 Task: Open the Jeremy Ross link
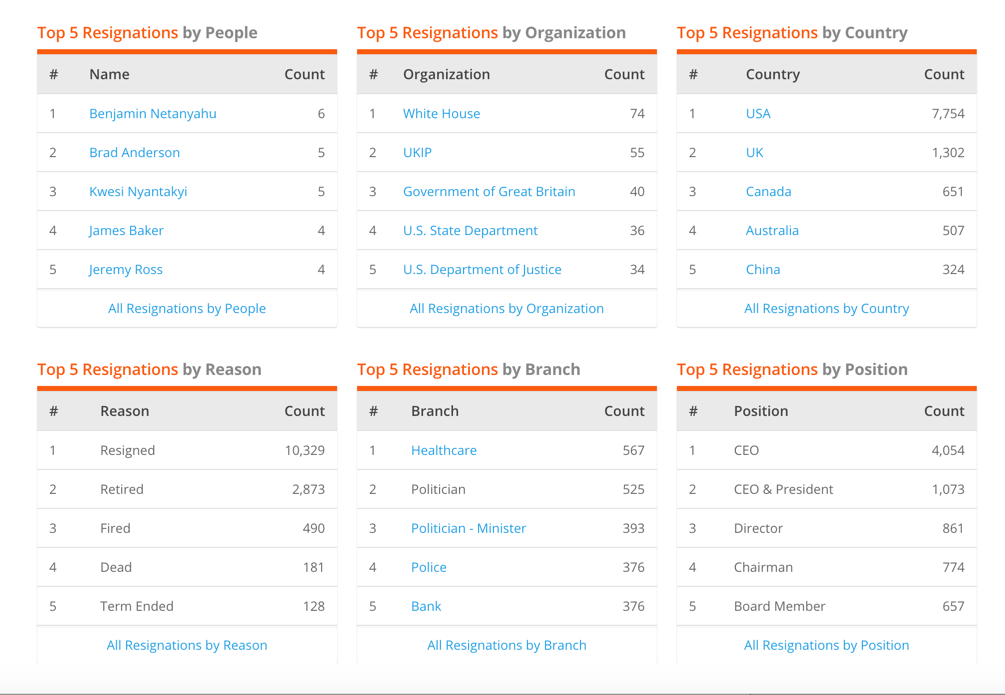125,270
